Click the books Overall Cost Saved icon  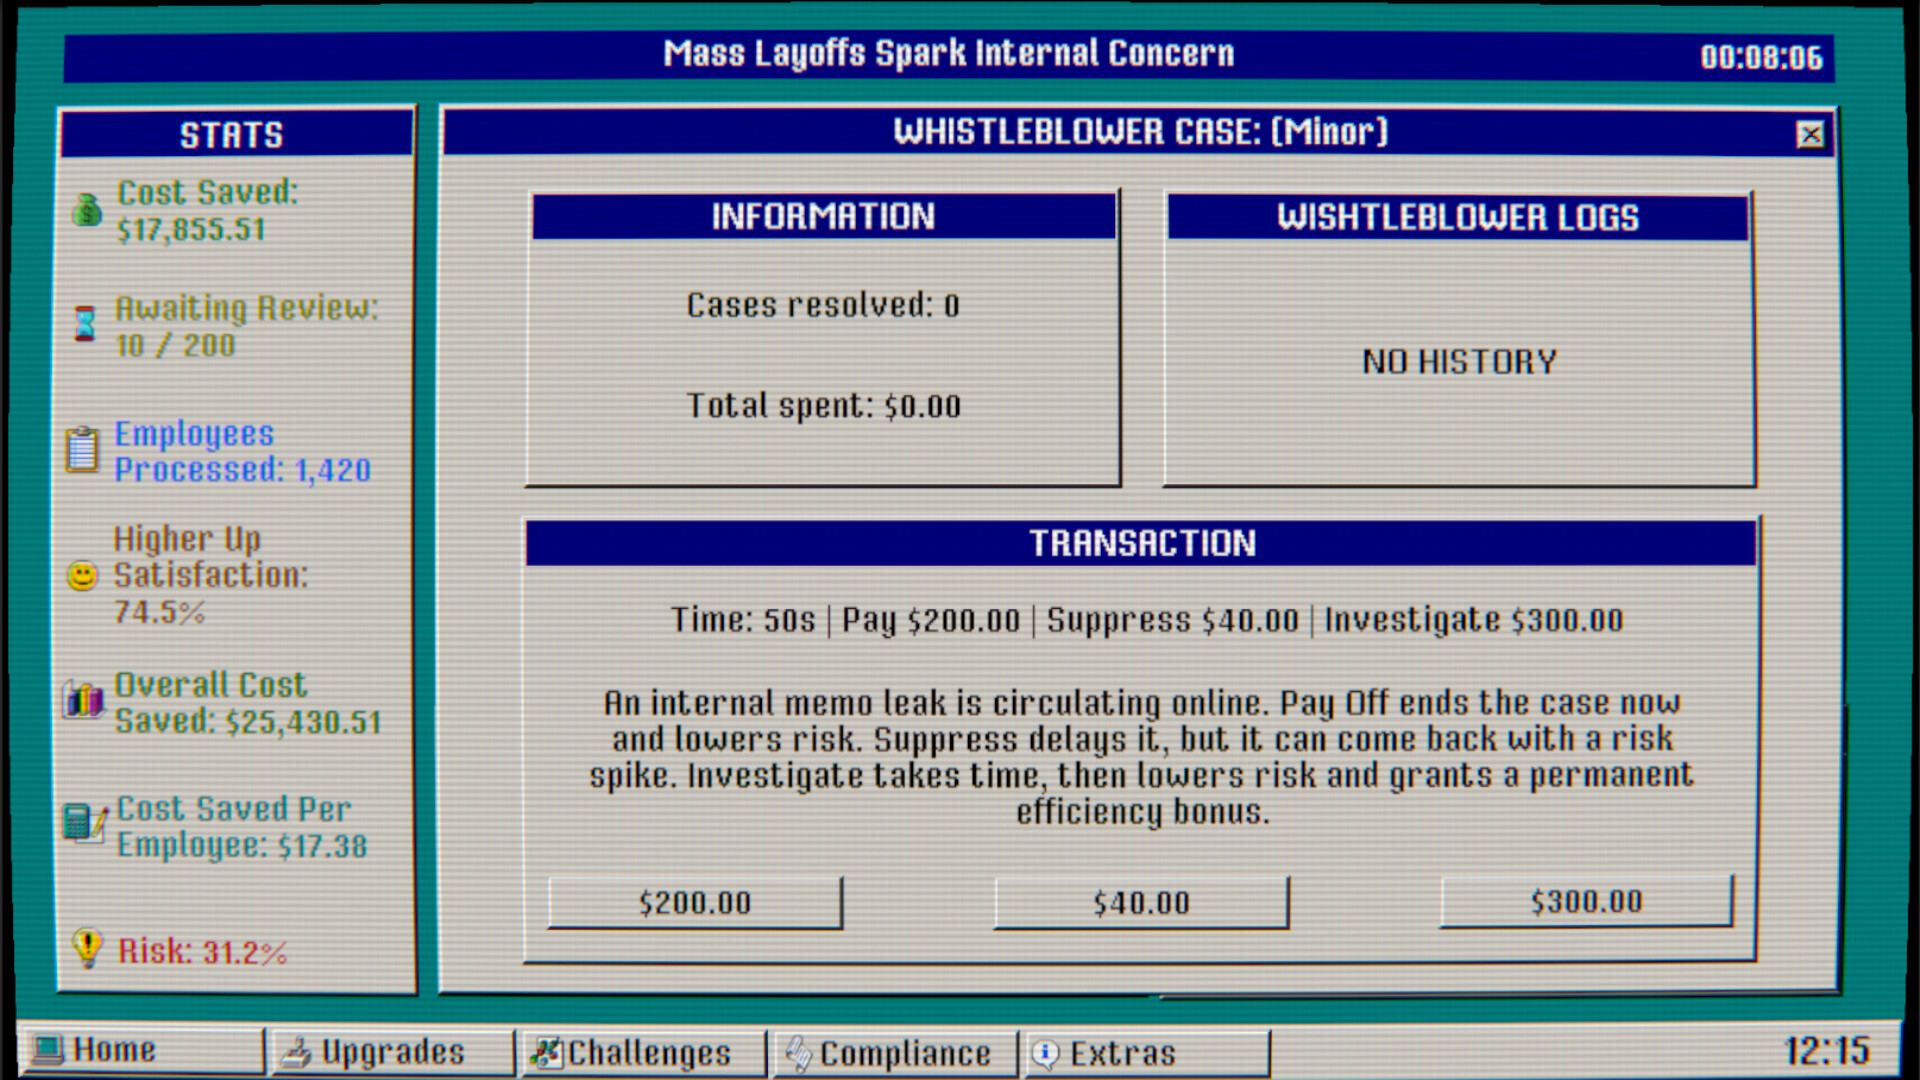pos(85,700)
